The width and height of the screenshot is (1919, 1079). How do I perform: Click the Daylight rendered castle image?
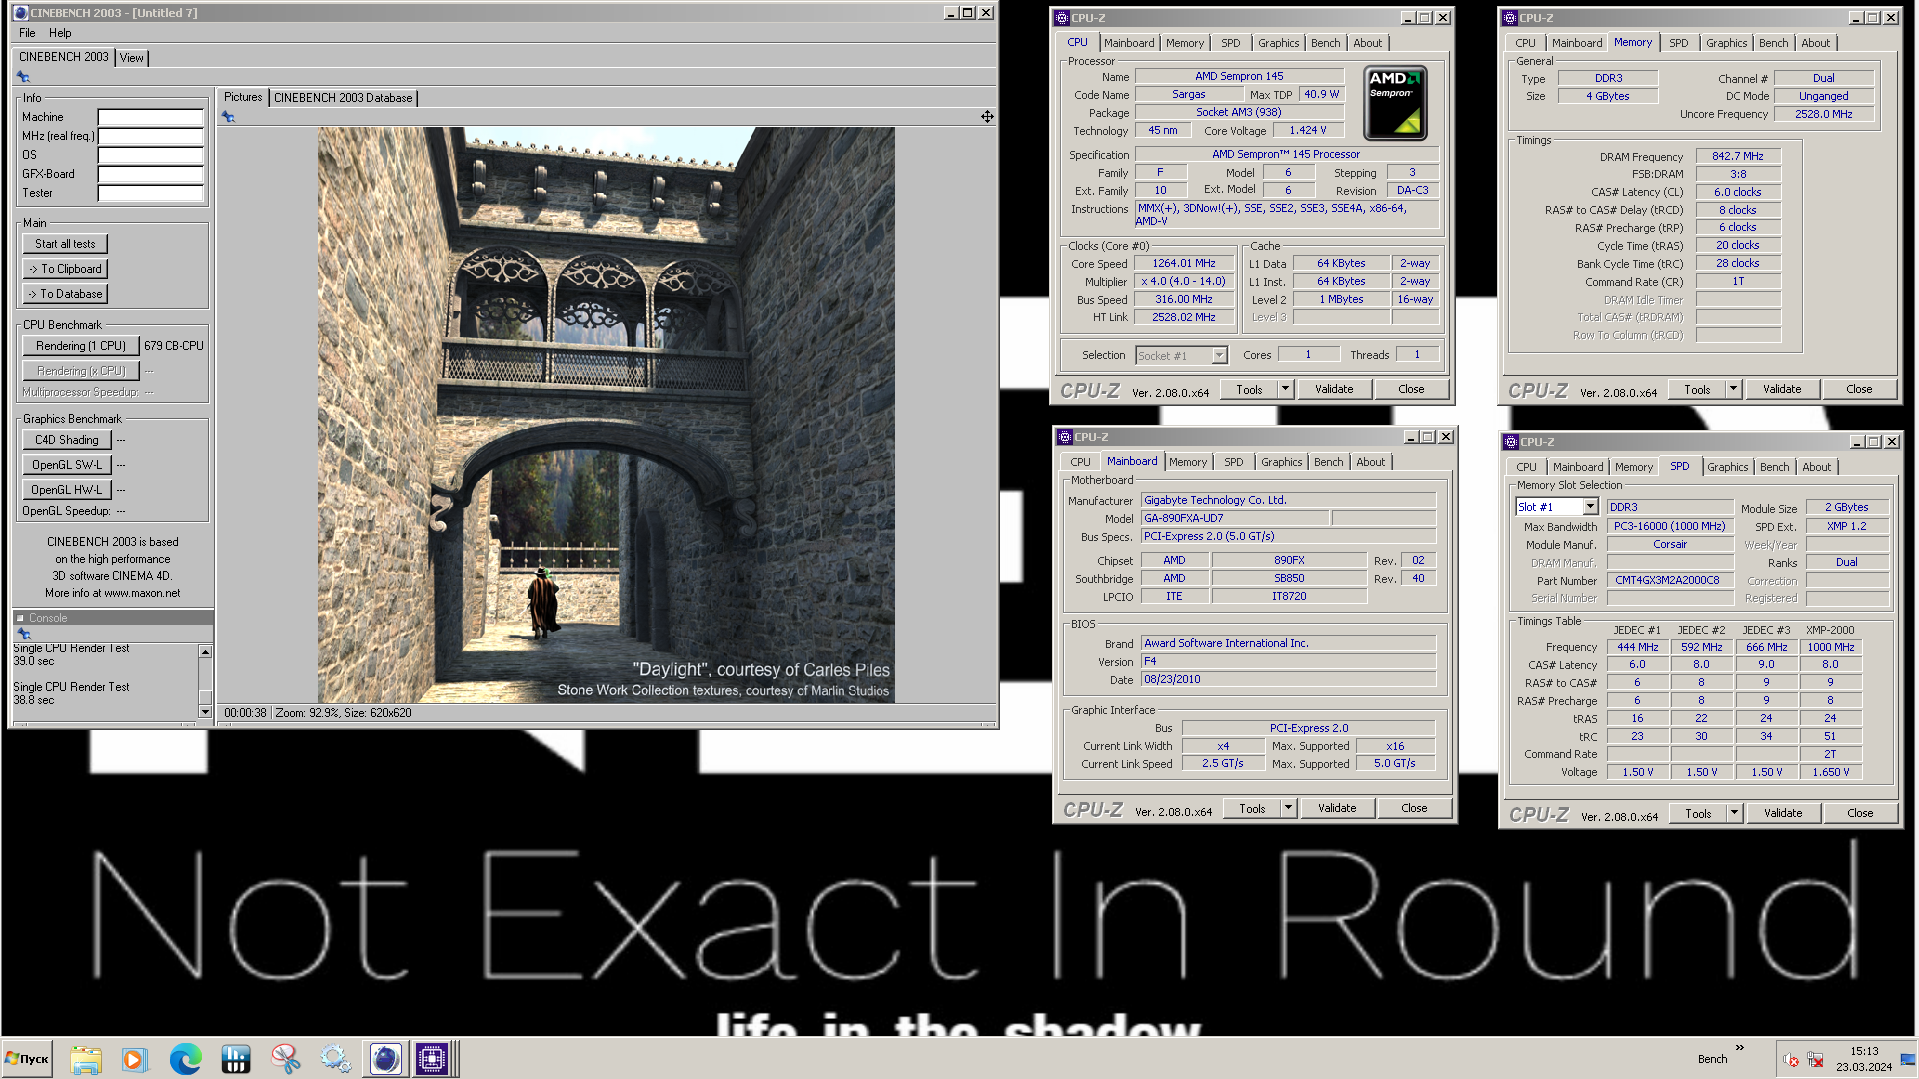click(x=606, y=415)
